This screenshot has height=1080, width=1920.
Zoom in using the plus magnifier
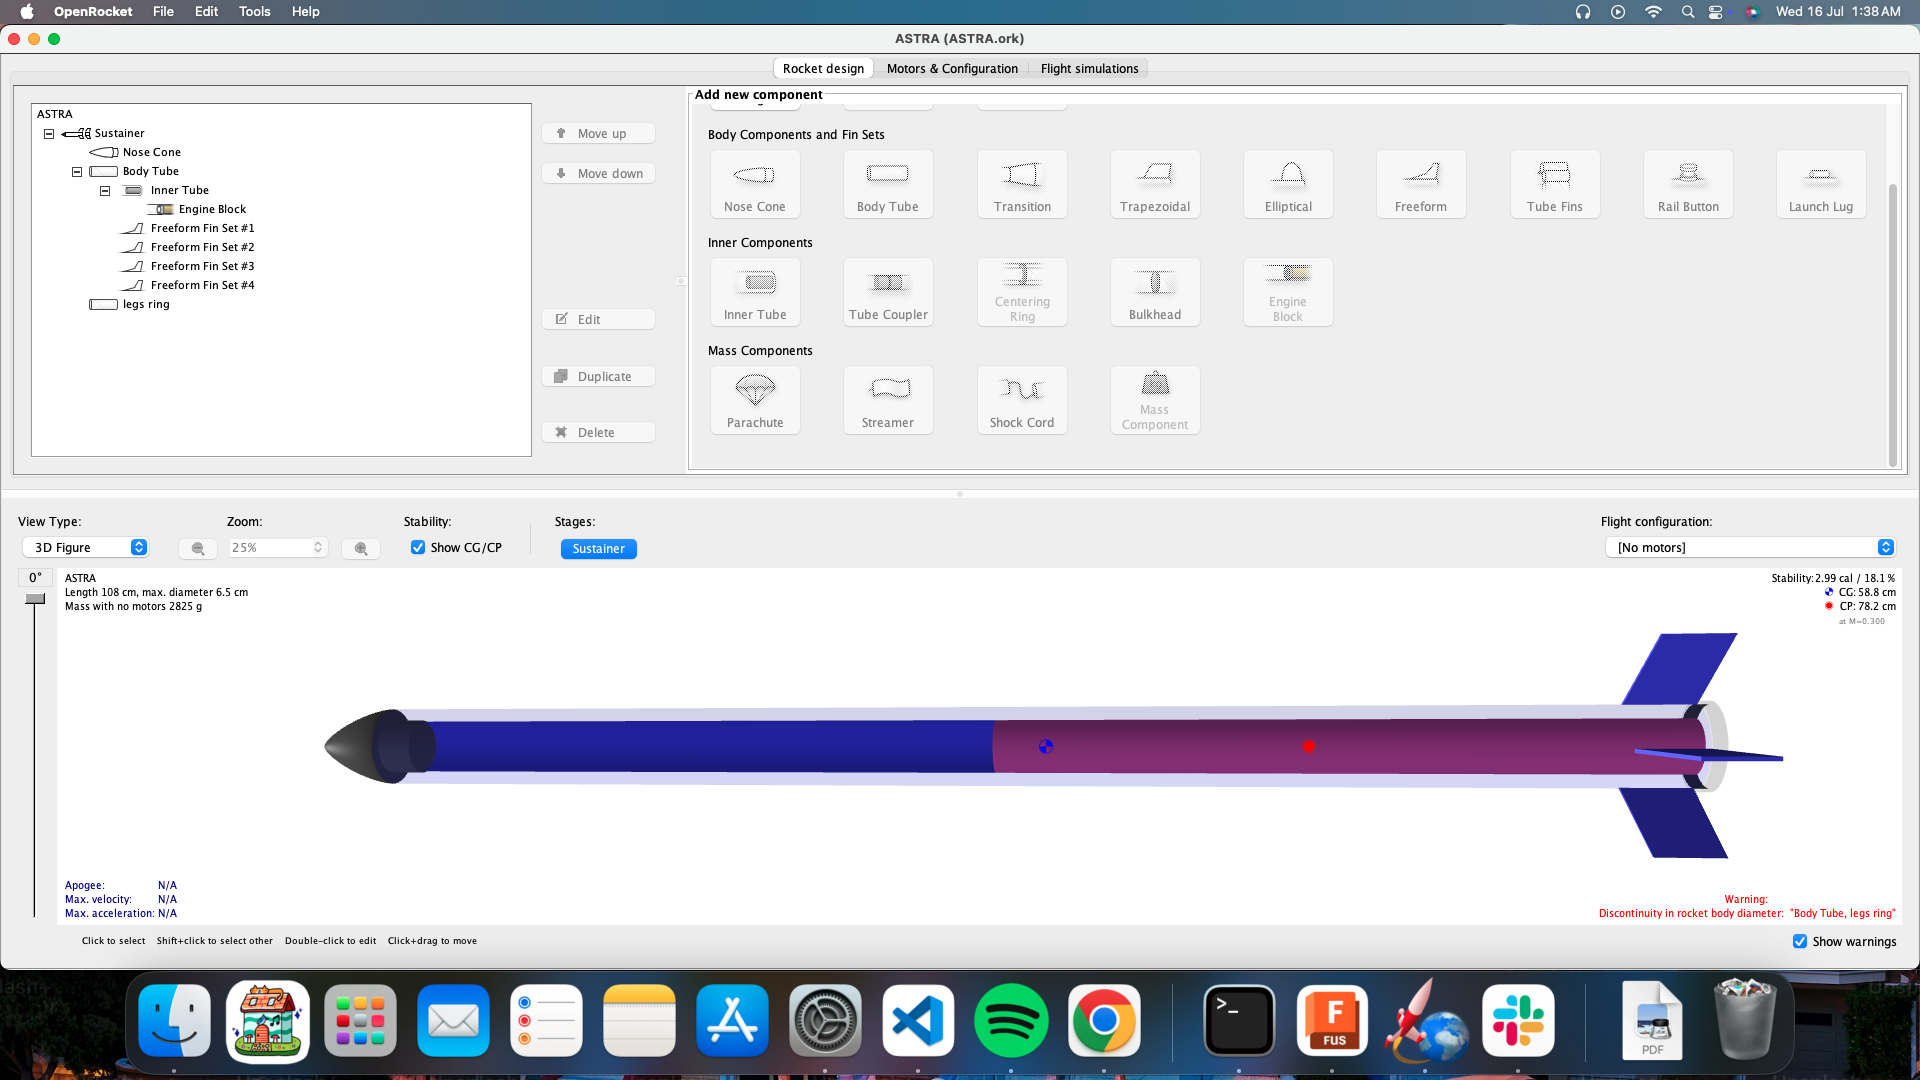[x=361, y=548]
